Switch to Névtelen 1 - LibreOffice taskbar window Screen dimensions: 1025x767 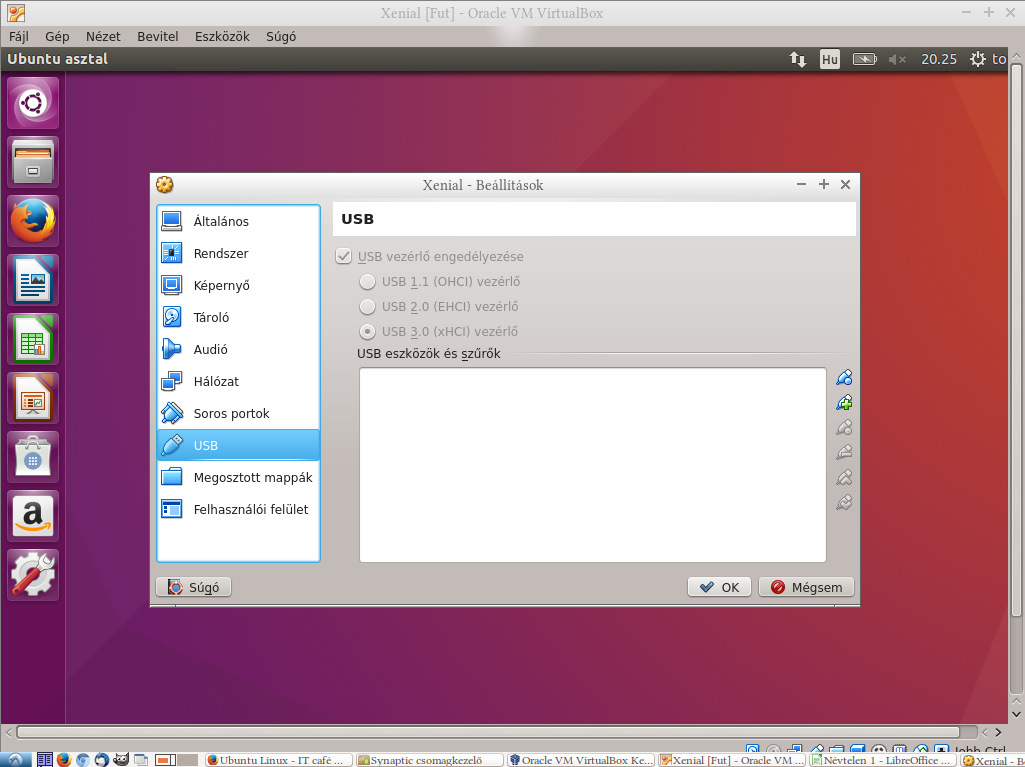click(x=882, y=760)
